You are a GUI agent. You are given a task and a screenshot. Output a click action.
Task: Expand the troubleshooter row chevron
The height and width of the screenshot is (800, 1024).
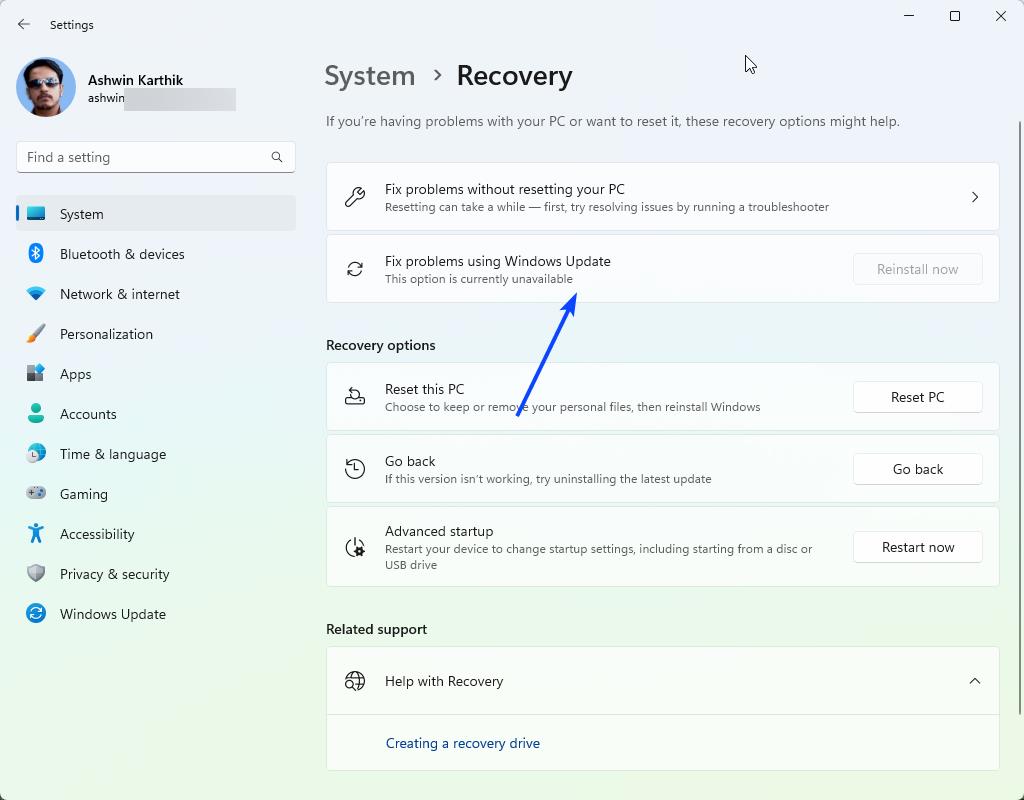tap(975, 197)
